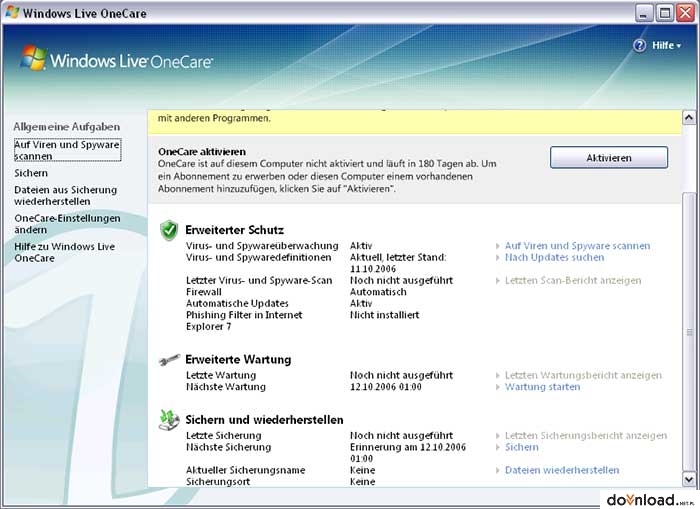Click Nach Updates suchen link
This screenshot has width=700, height=509.
tap(554, 258)
